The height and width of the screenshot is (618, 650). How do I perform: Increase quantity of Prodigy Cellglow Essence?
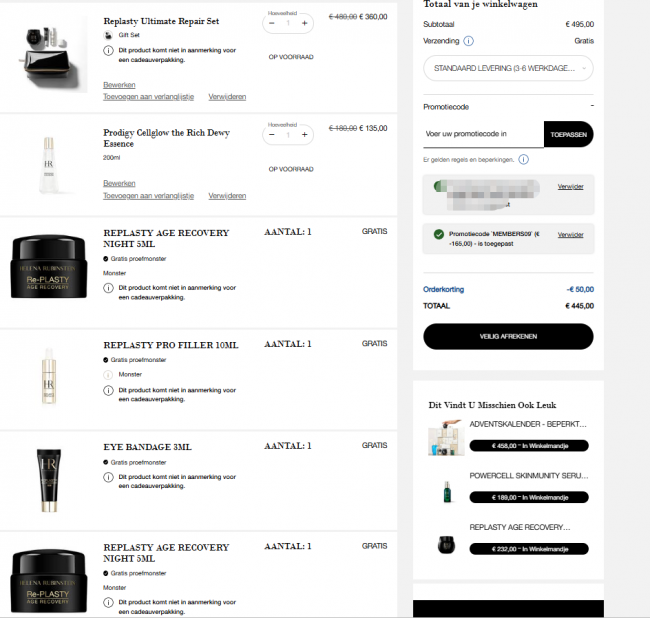305,135
